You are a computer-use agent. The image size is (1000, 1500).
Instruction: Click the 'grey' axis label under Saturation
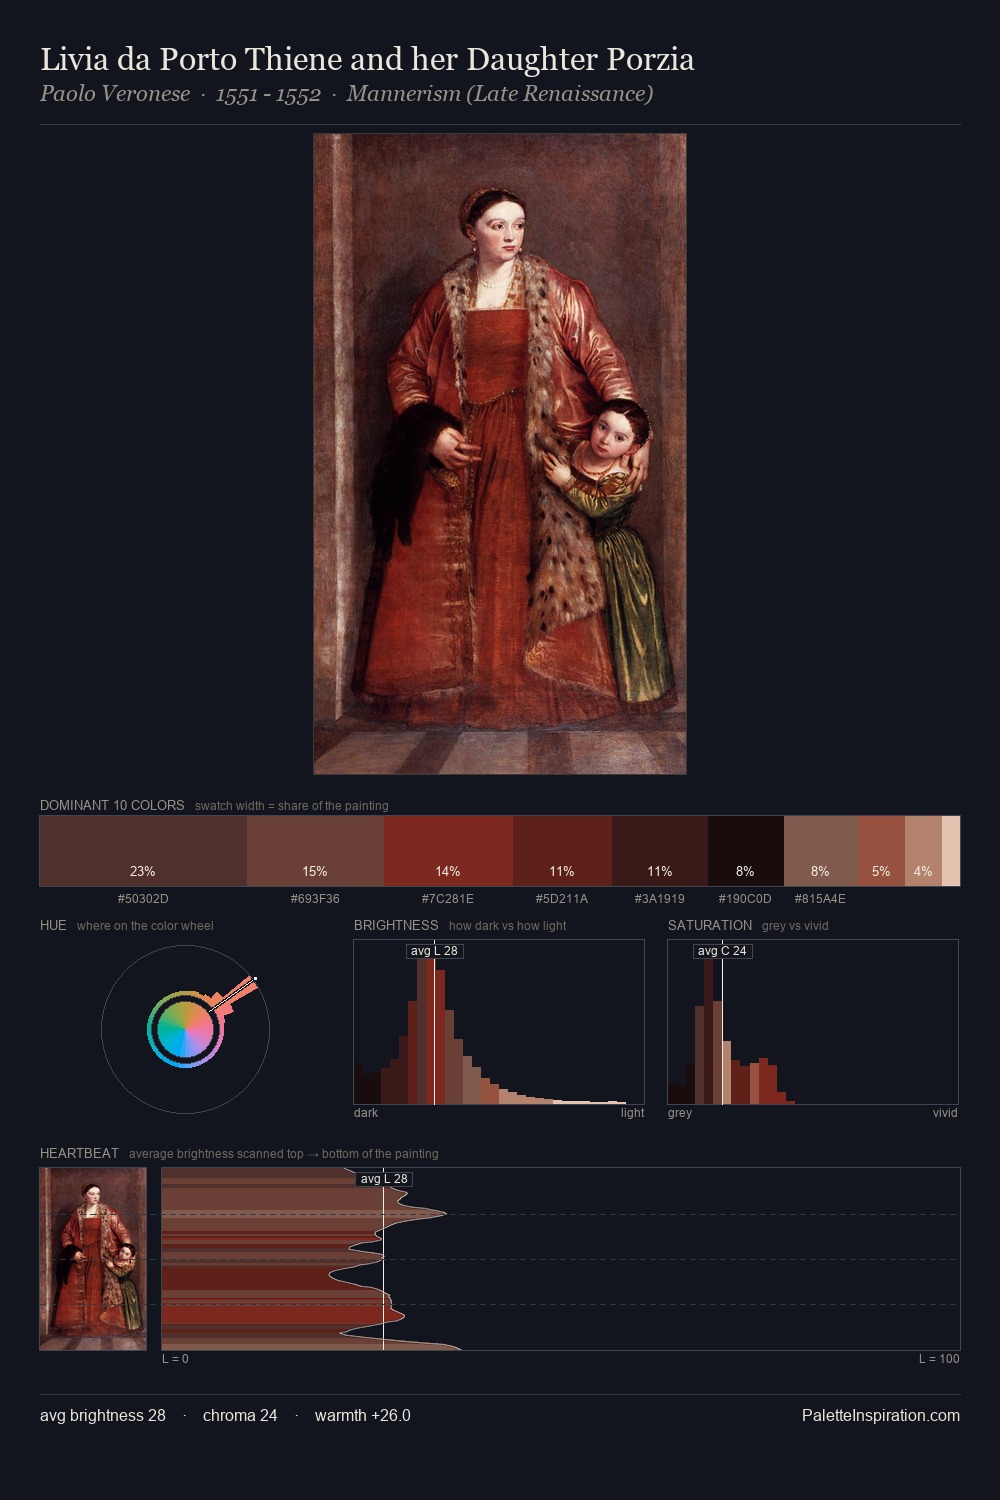point(680,1113)
